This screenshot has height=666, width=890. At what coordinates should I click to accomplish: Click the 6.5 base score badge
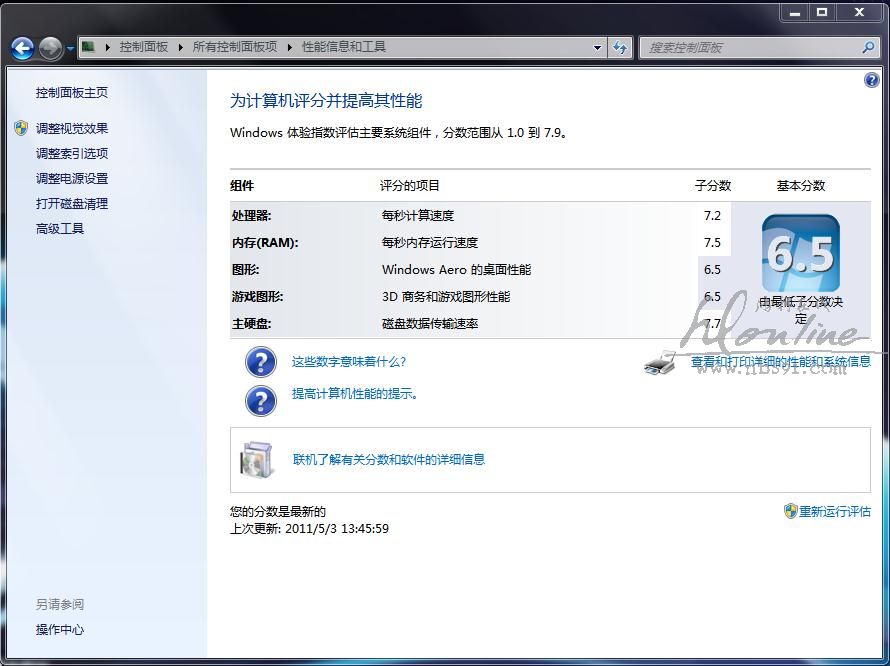pos(800,254)
